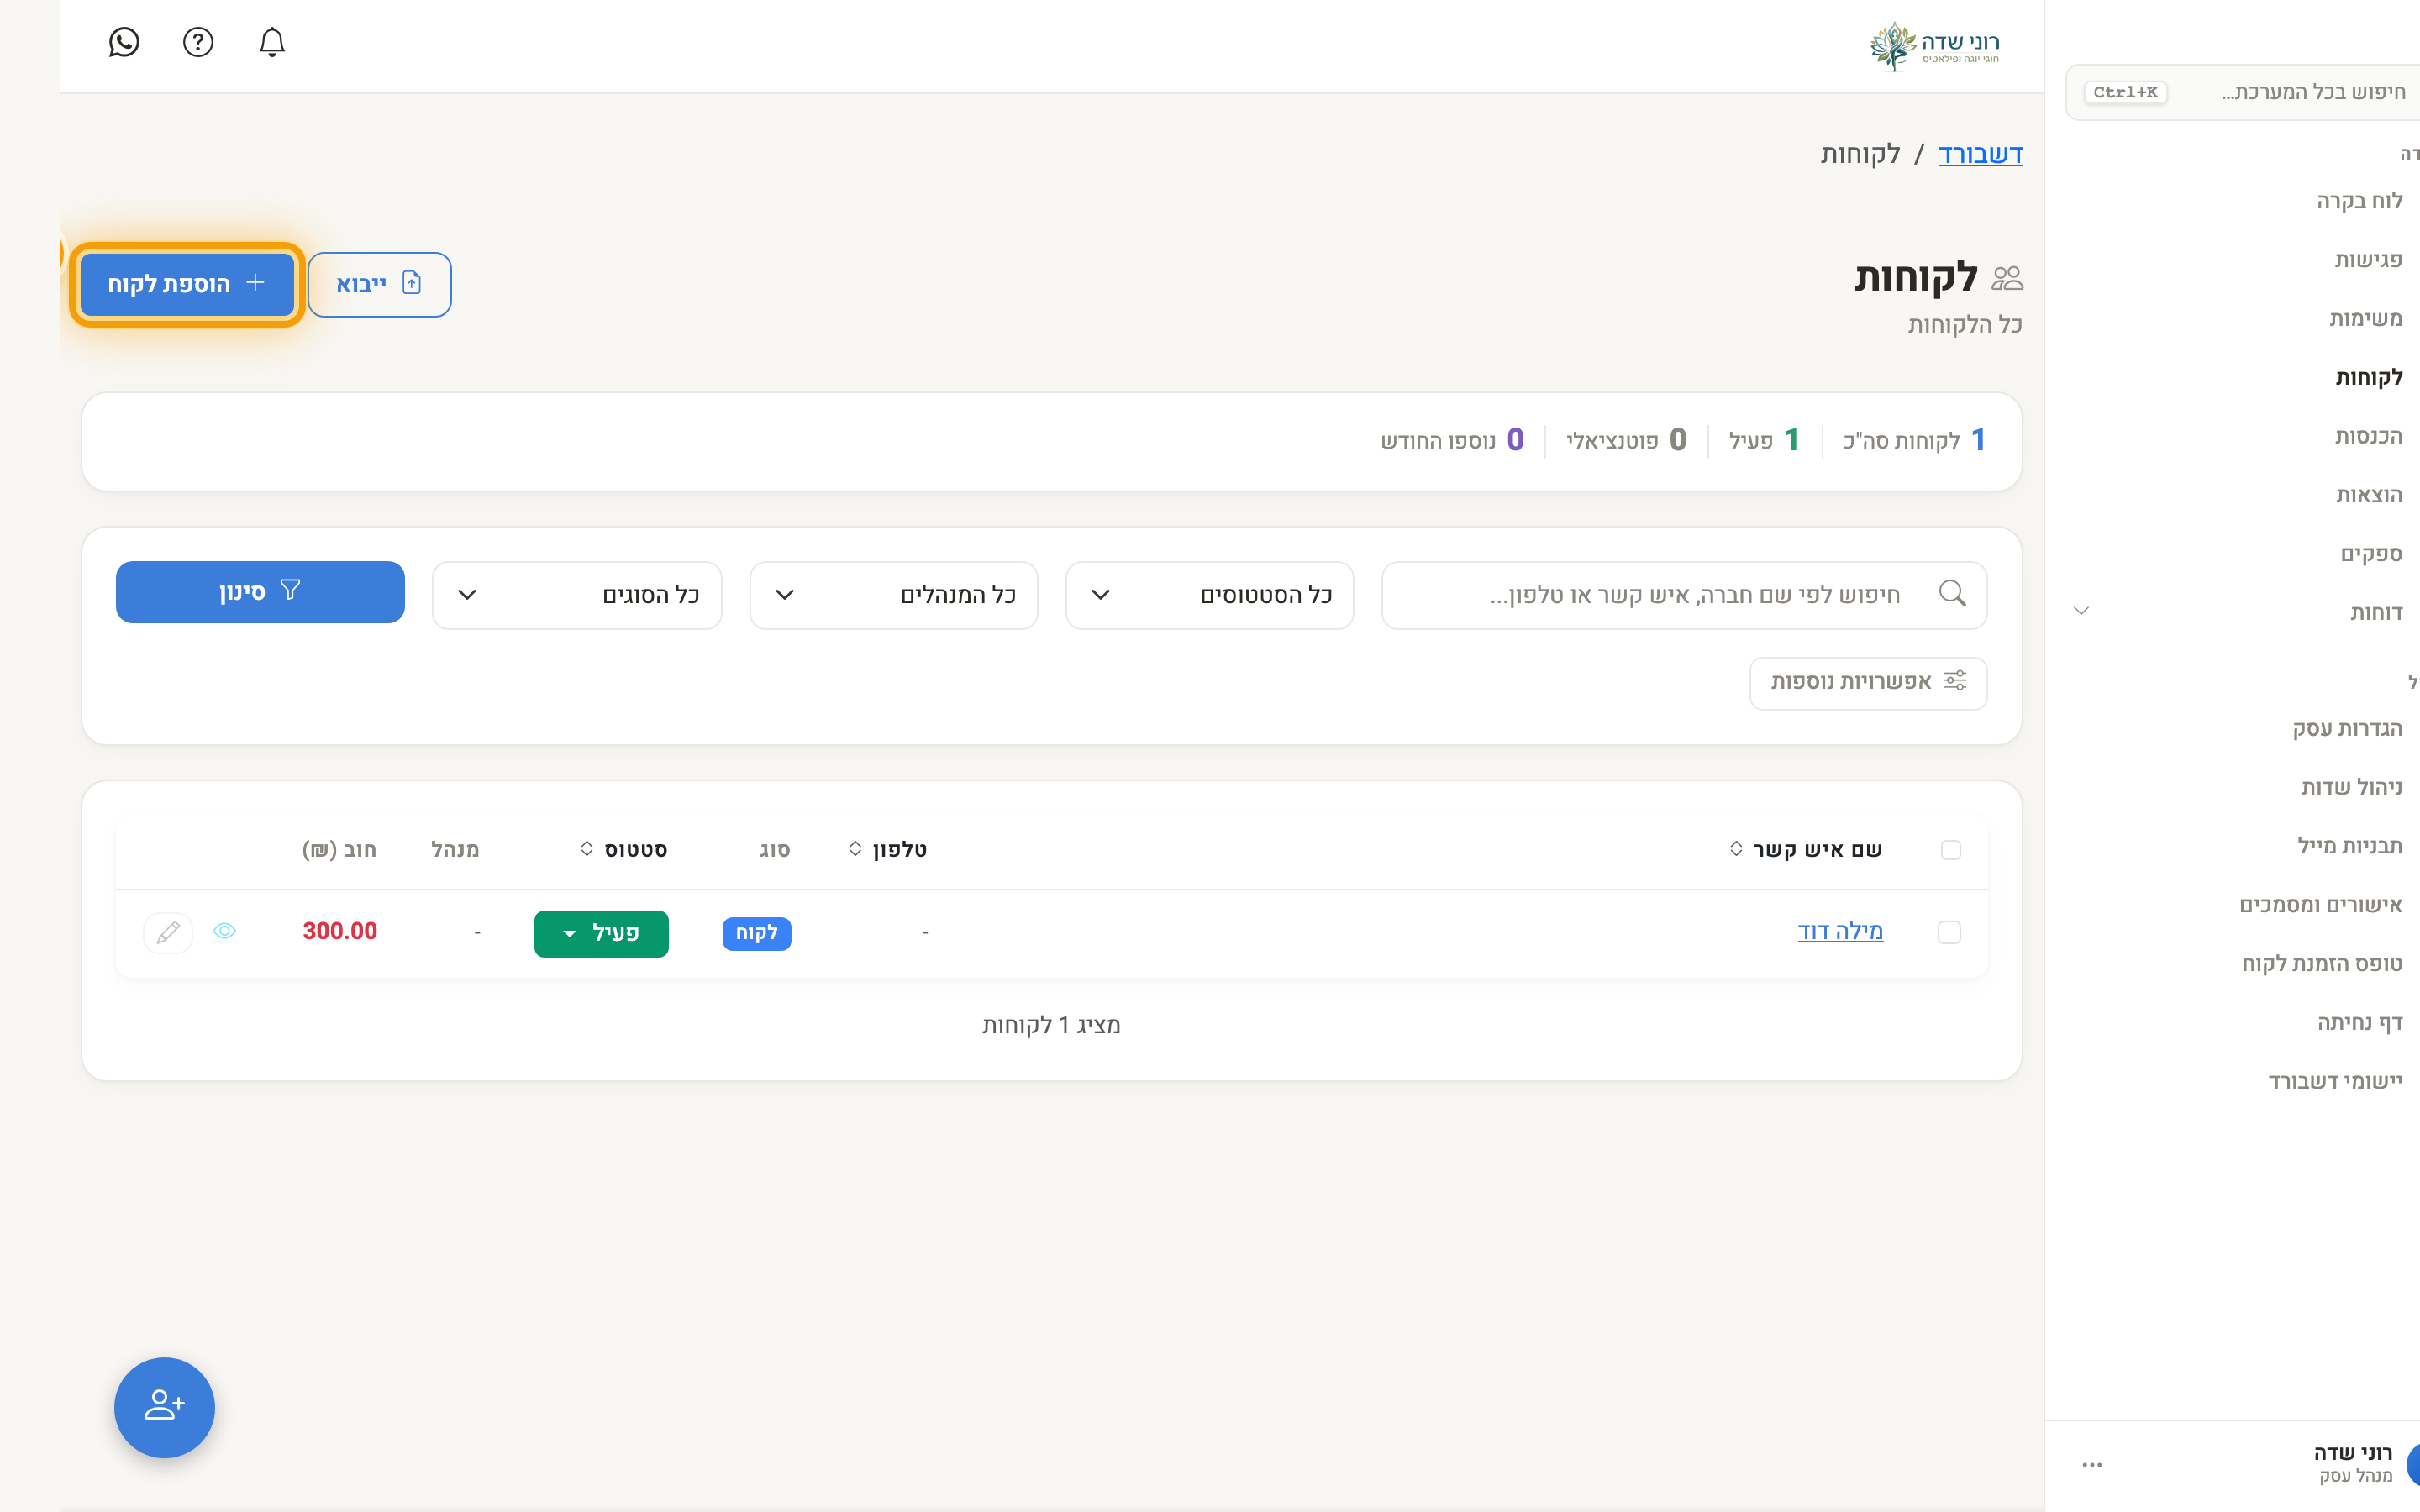Viewport: 2420px width, 1512px height.
Task: Click the edit pencil for מילה דוד
Action: (x=168, y=932)
